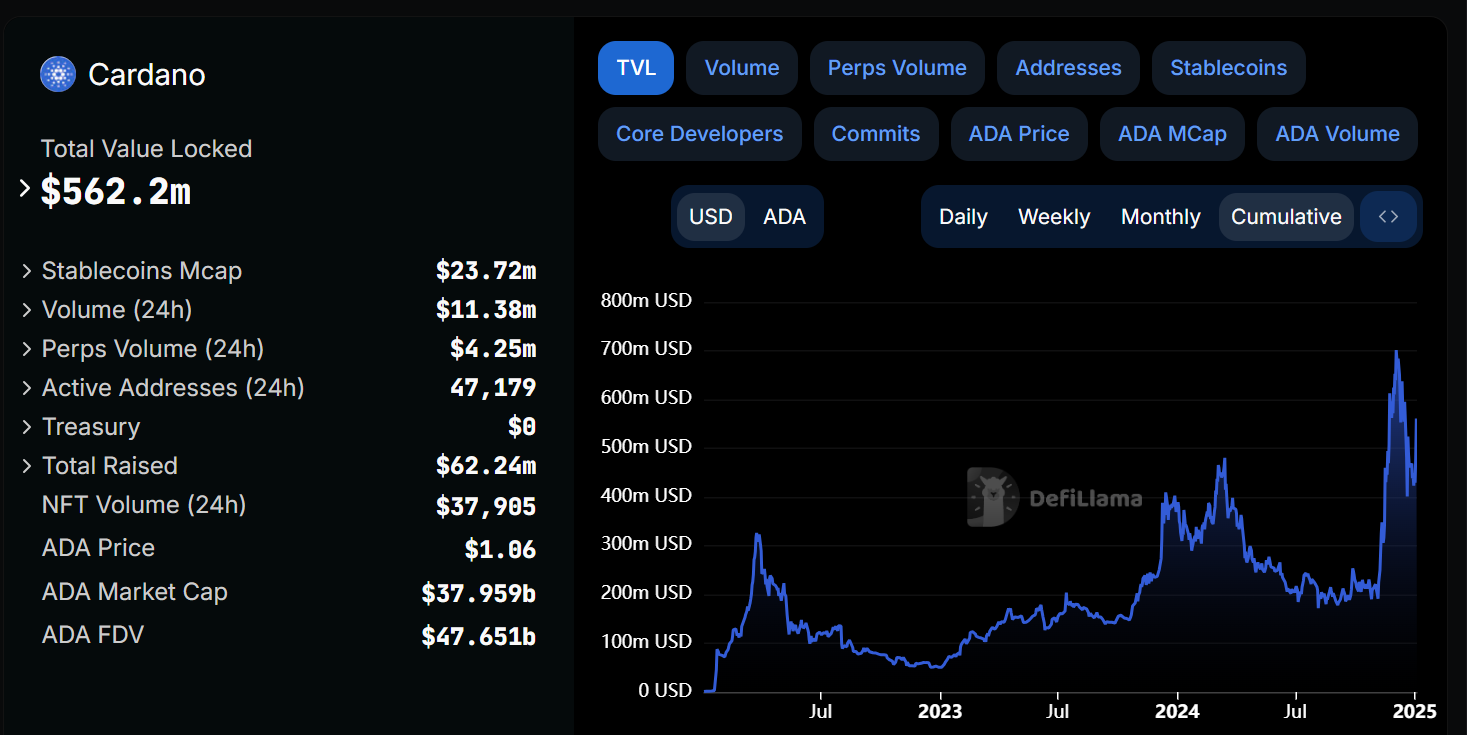Click the ADA FDV label

tap(93, 635)
